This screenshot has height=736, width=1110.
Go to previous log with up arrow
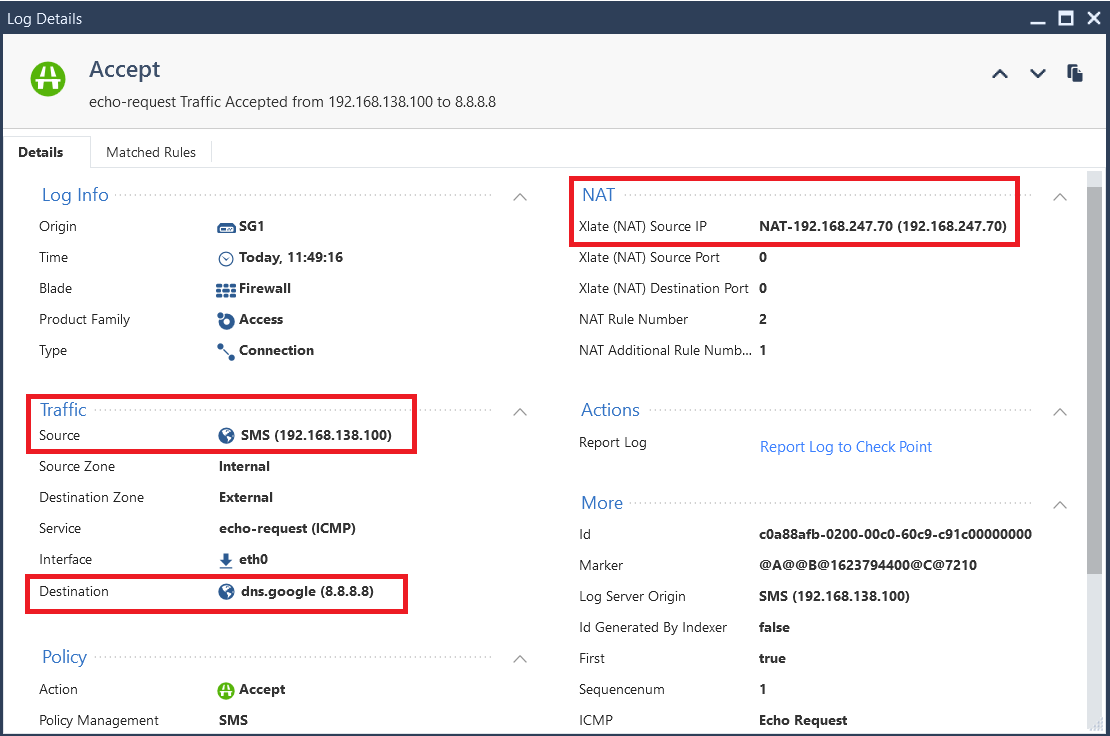(x=1000, y=74)
